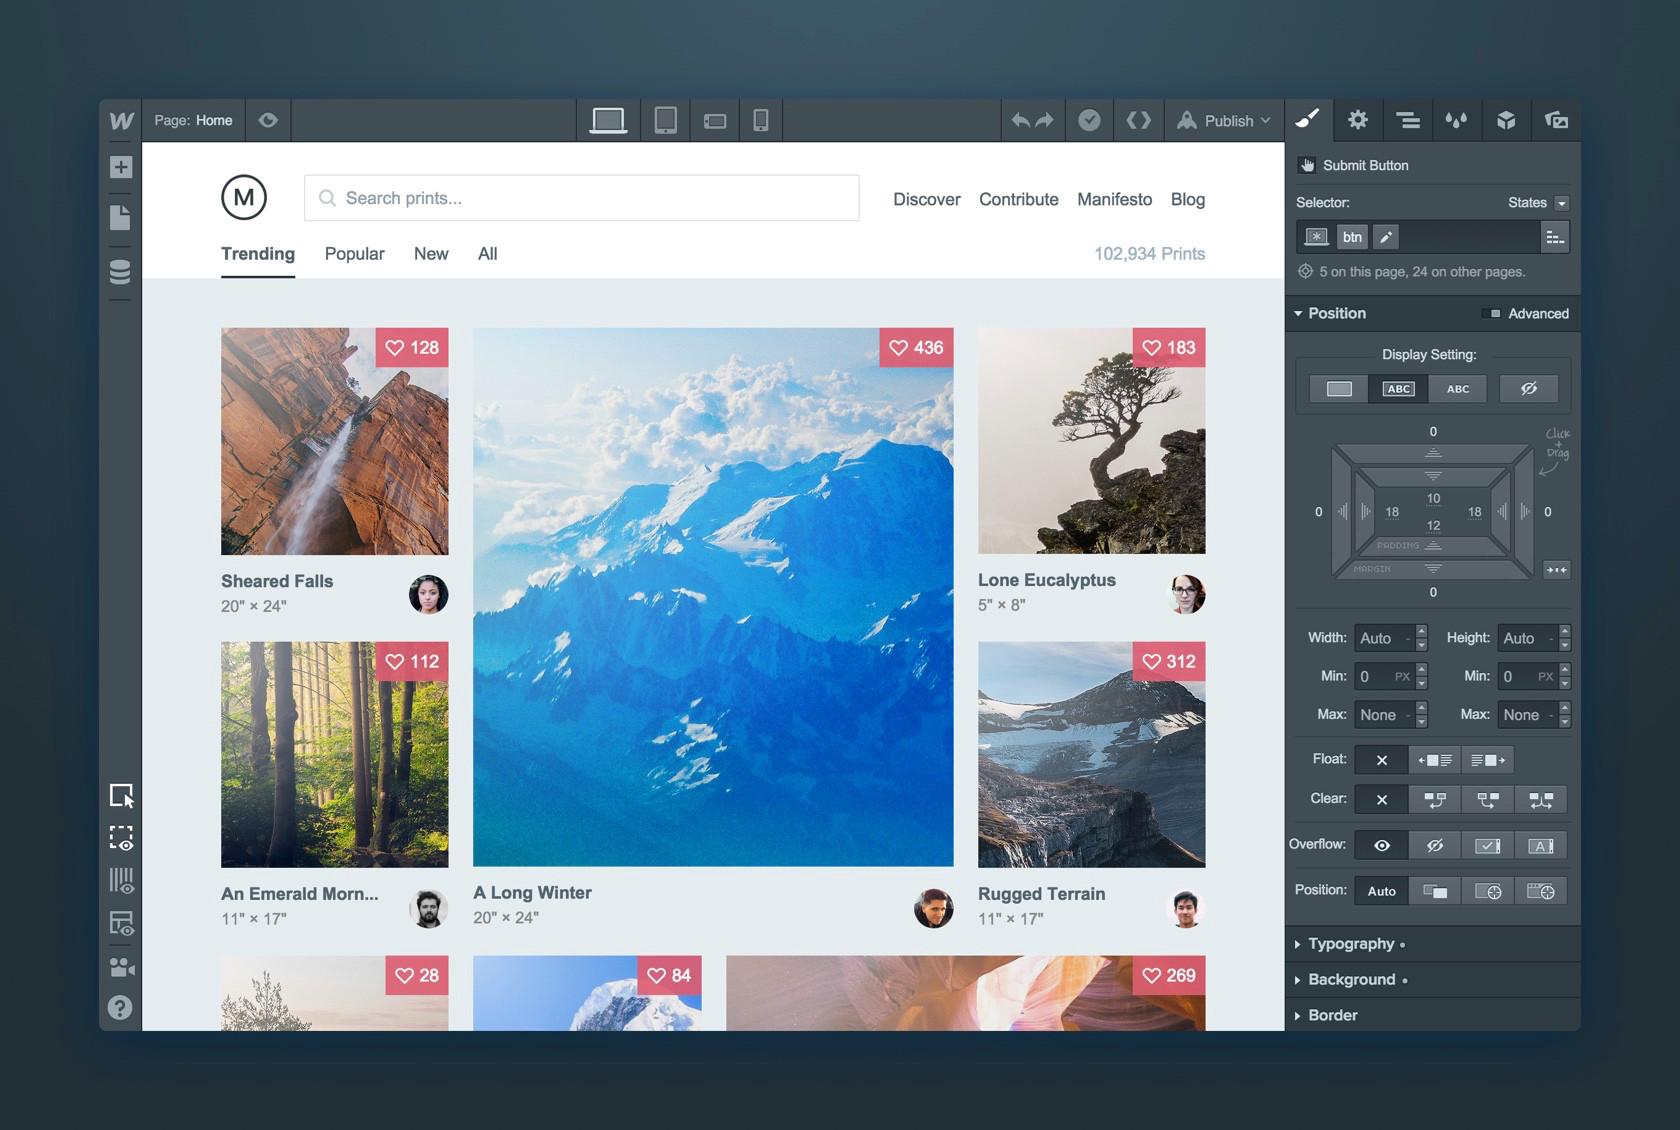Viewport: 1680px width, 1130px height.
Task: Switch to the All tab
Action: point(487,254)
